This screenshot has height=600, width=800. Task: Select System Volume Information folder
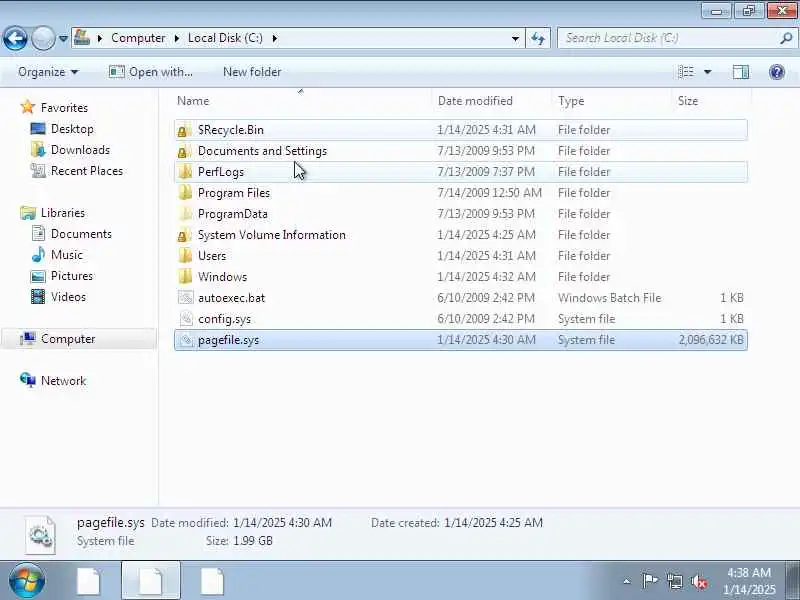pyautogui.click(x=271, y=235)
